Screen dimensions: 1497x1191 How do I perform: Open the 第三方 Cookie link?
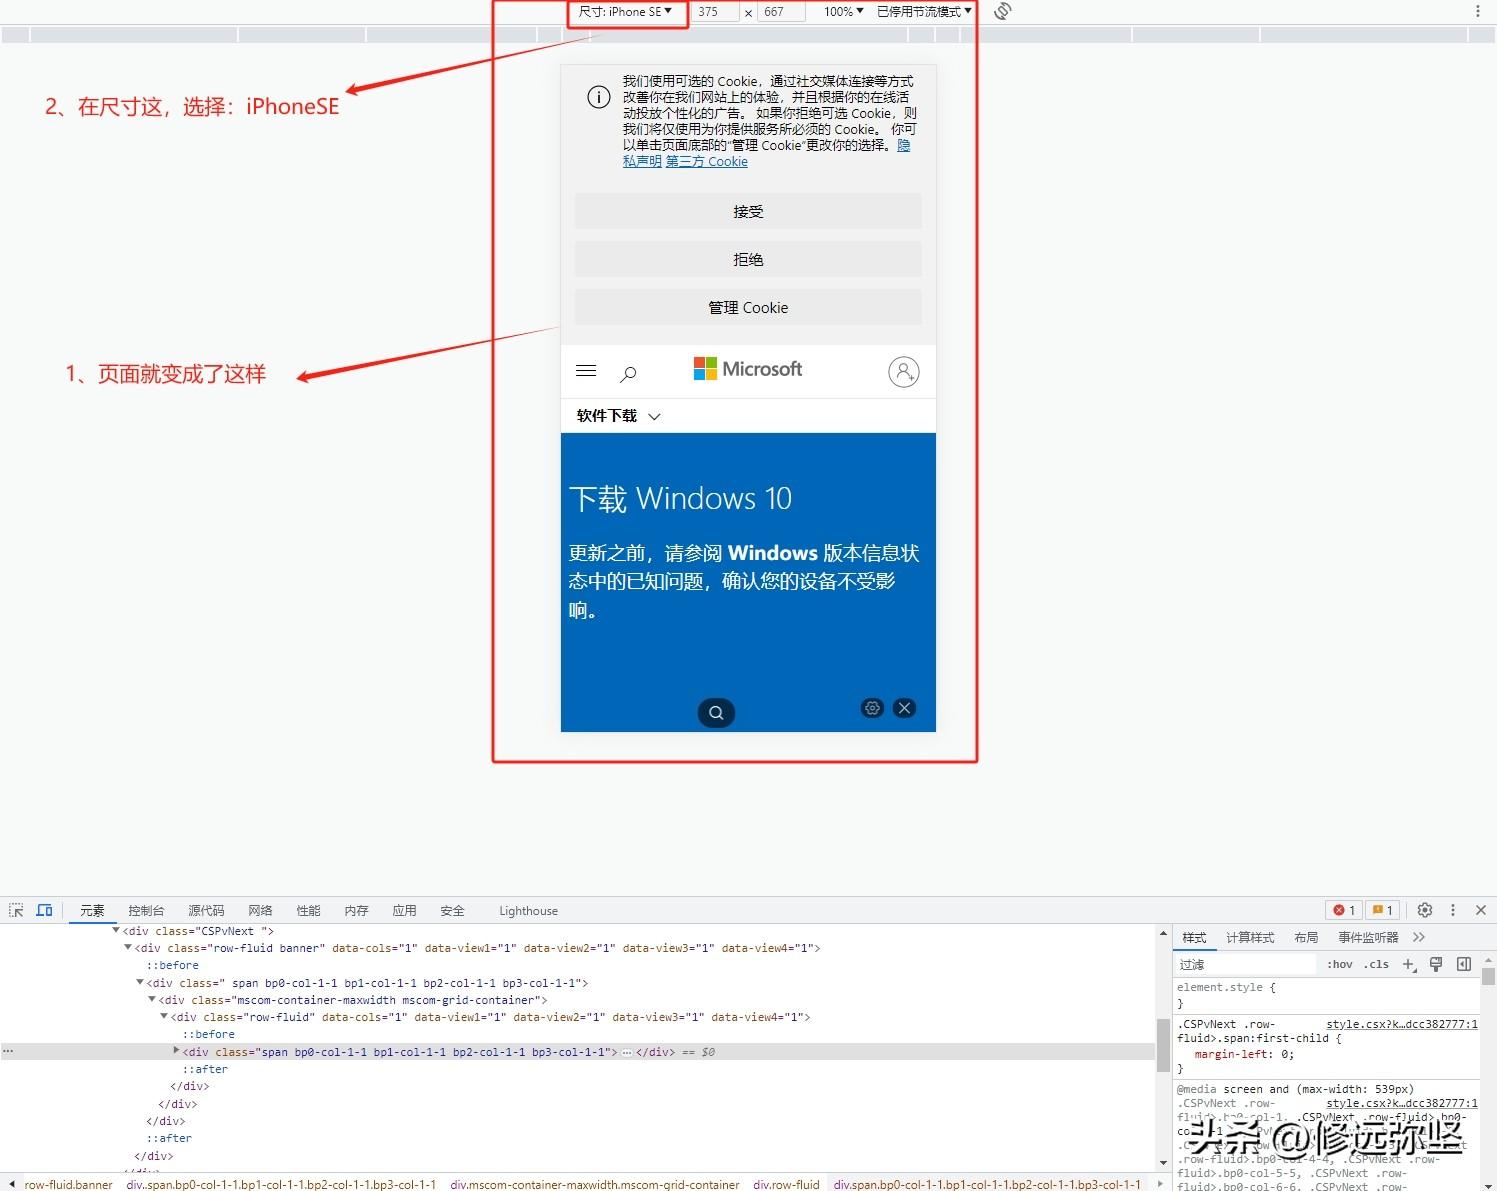tap(707, 161)
